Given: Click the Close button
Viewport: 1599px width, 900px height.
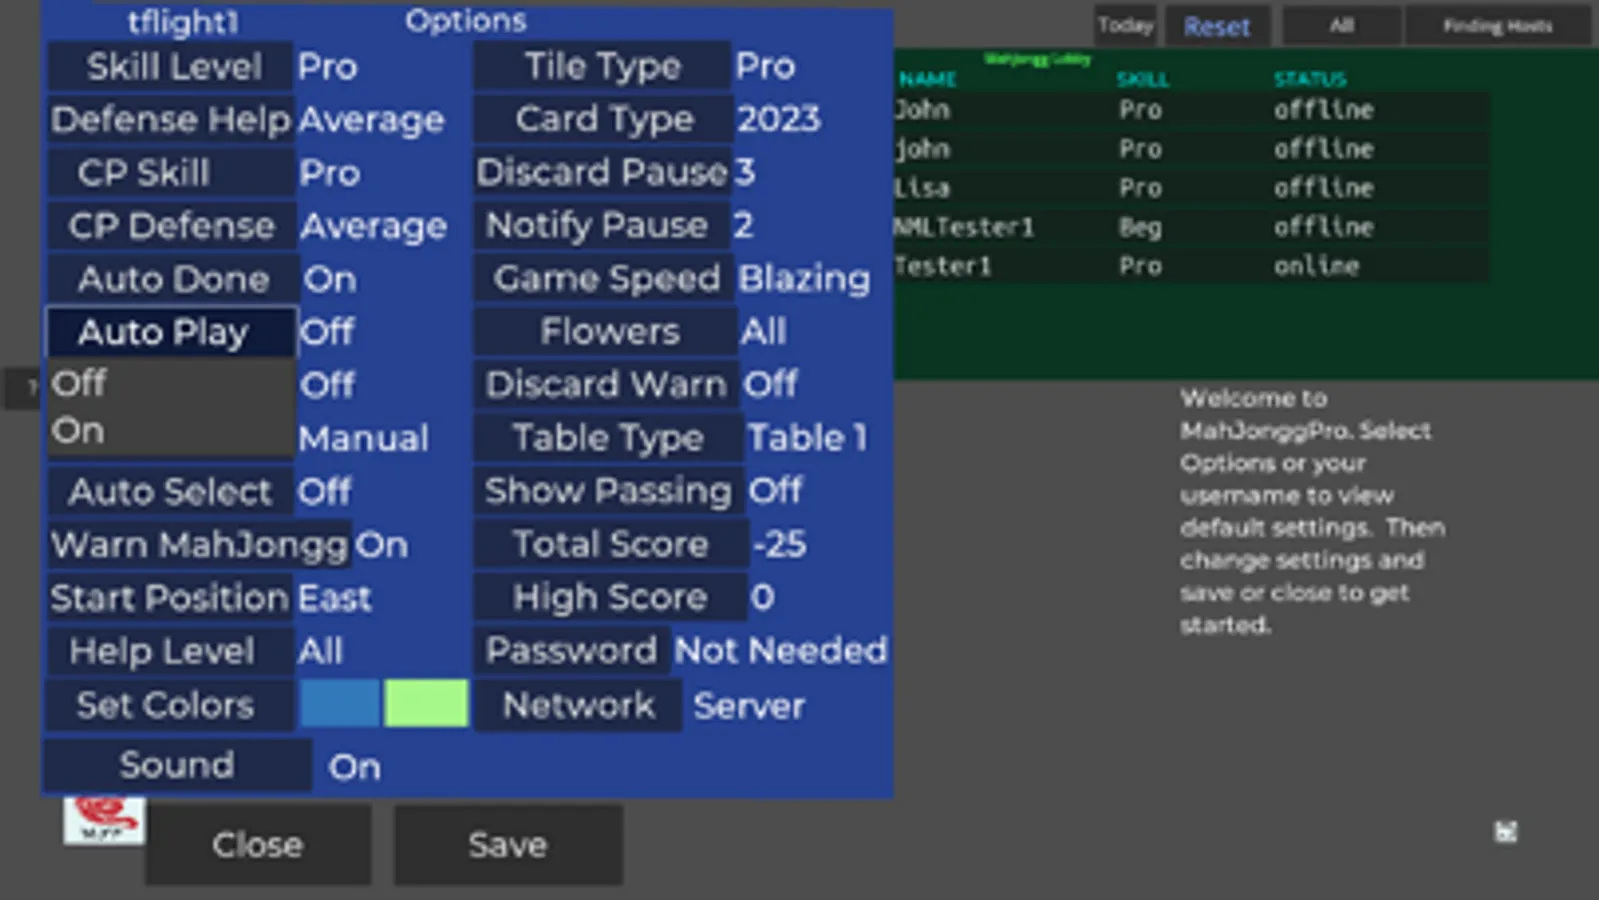Looking at the screenshot, I should coord(258,844).
